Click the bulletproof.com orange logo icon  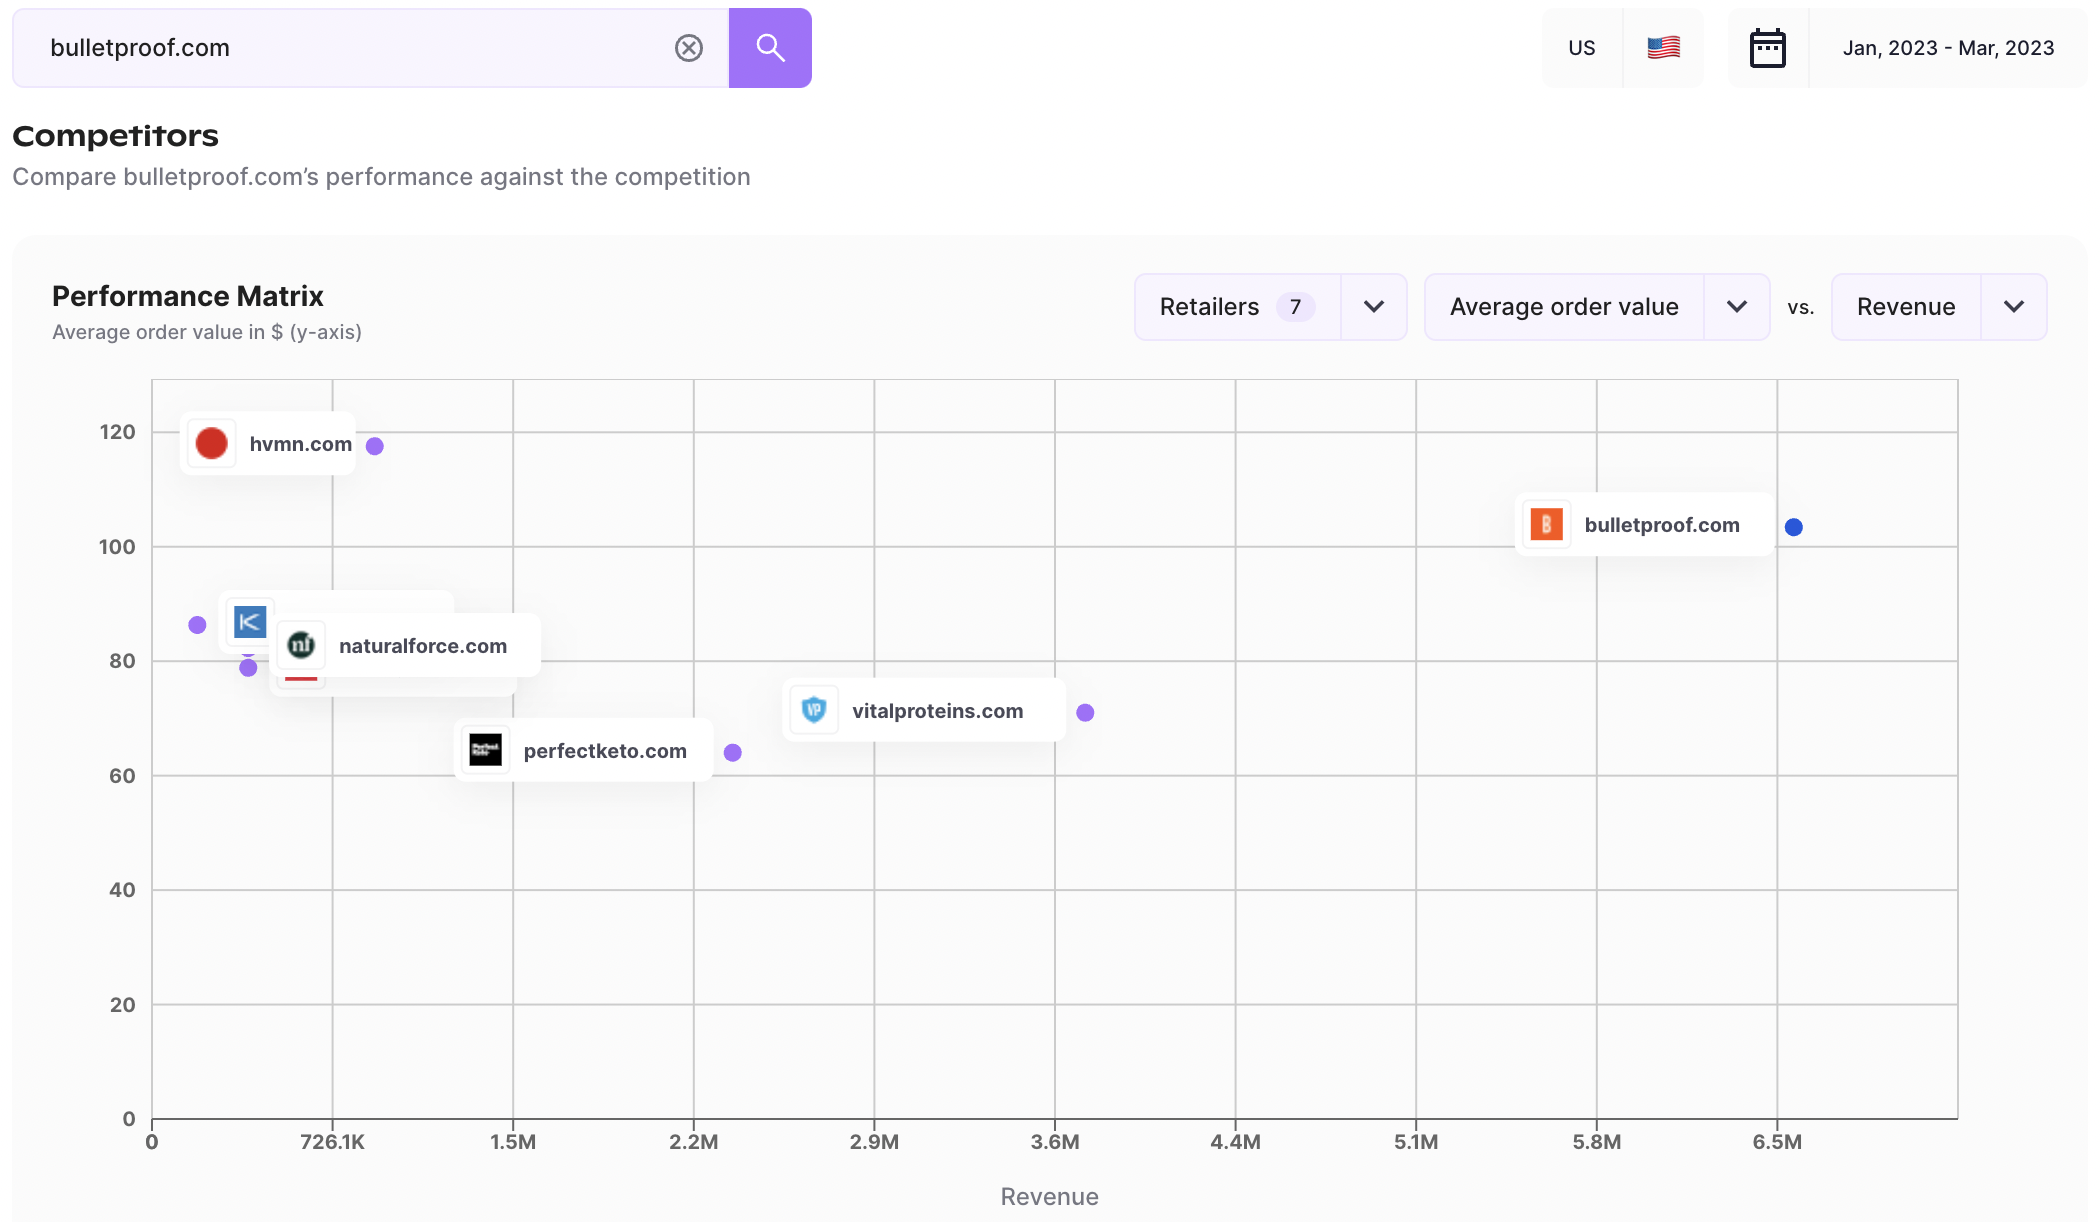1547,524
